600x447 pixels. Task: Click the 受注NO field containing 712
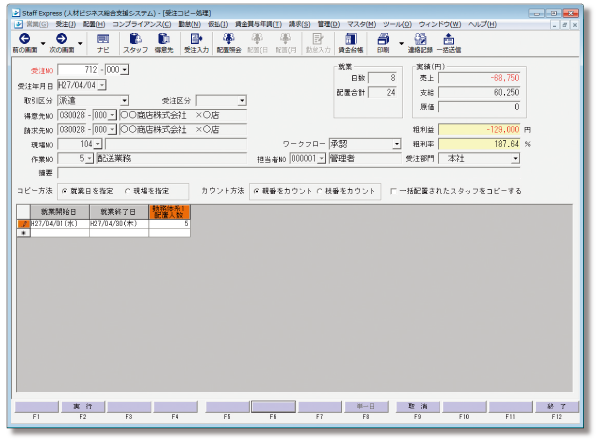pos(78,70)
